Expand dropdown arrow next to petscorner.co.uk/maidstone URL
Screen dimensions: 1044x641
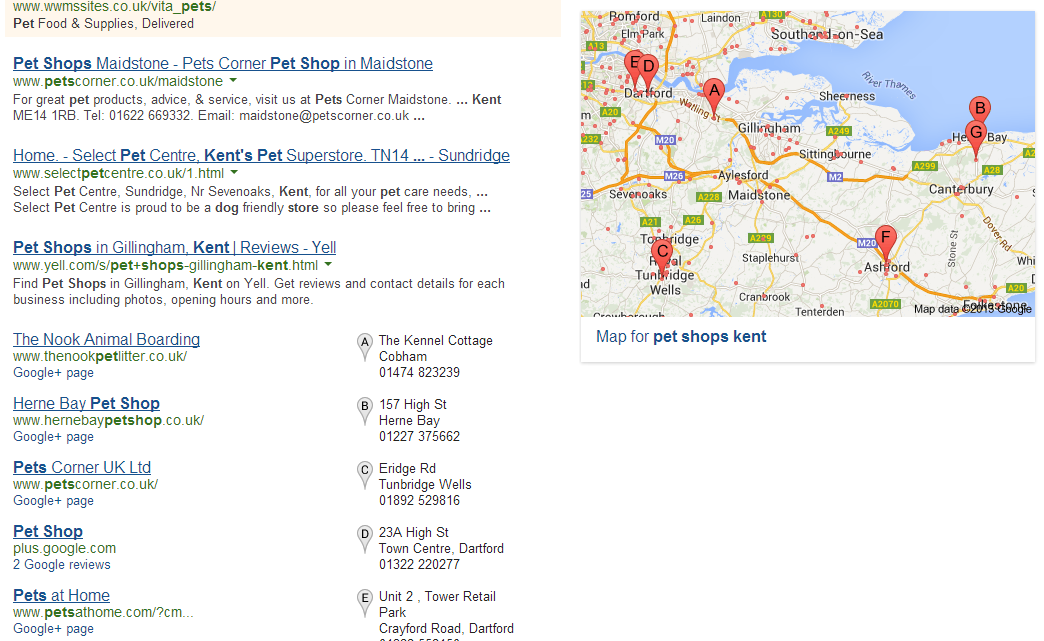pyautogui.click(x=233, y=81)
